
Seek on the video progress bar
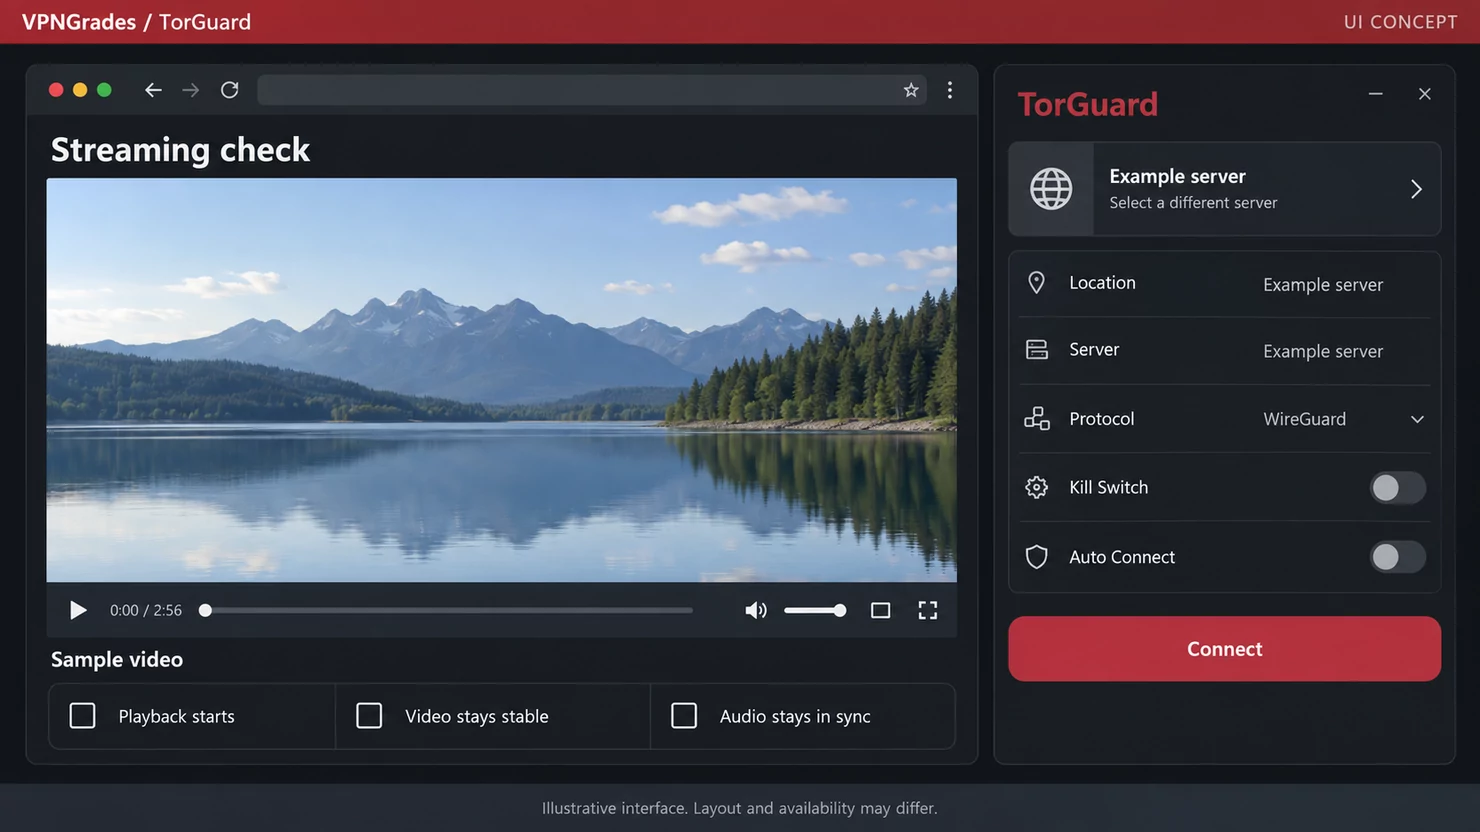click(446, 610)
